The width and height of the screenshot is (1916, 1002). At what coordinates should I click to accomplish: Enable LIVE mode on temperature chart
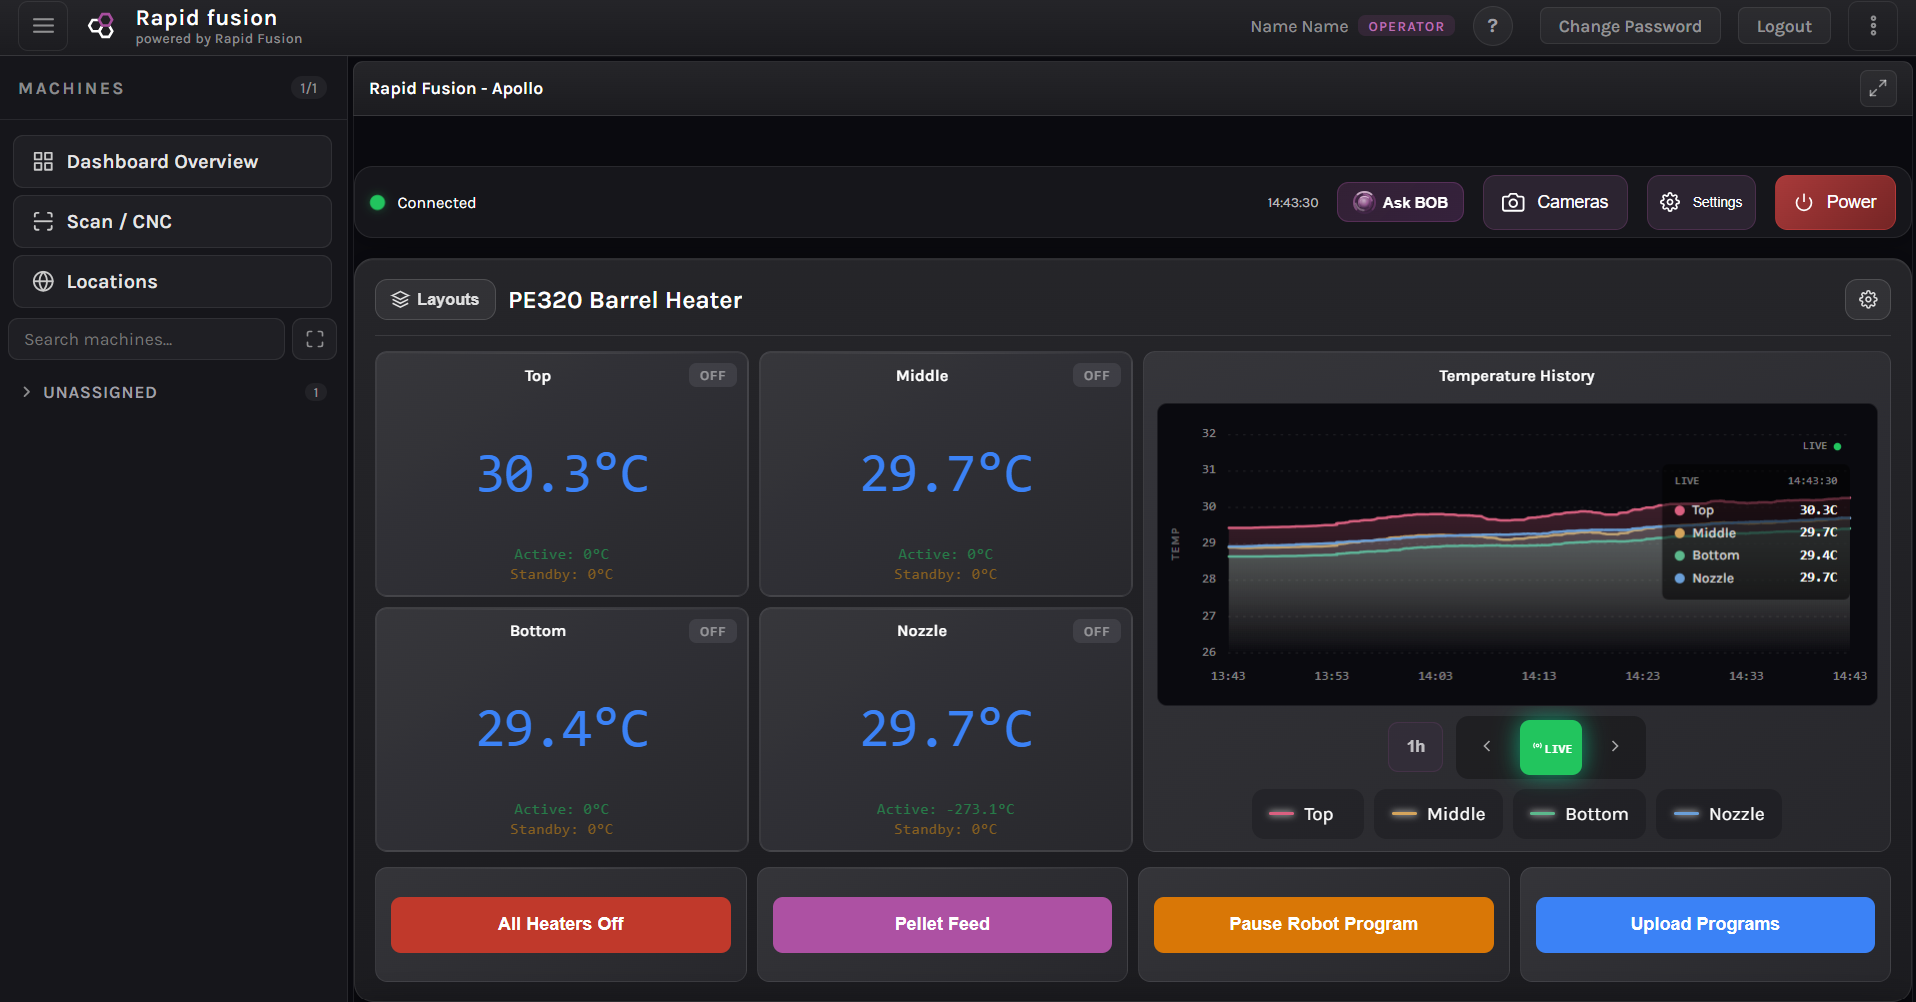1551,748
